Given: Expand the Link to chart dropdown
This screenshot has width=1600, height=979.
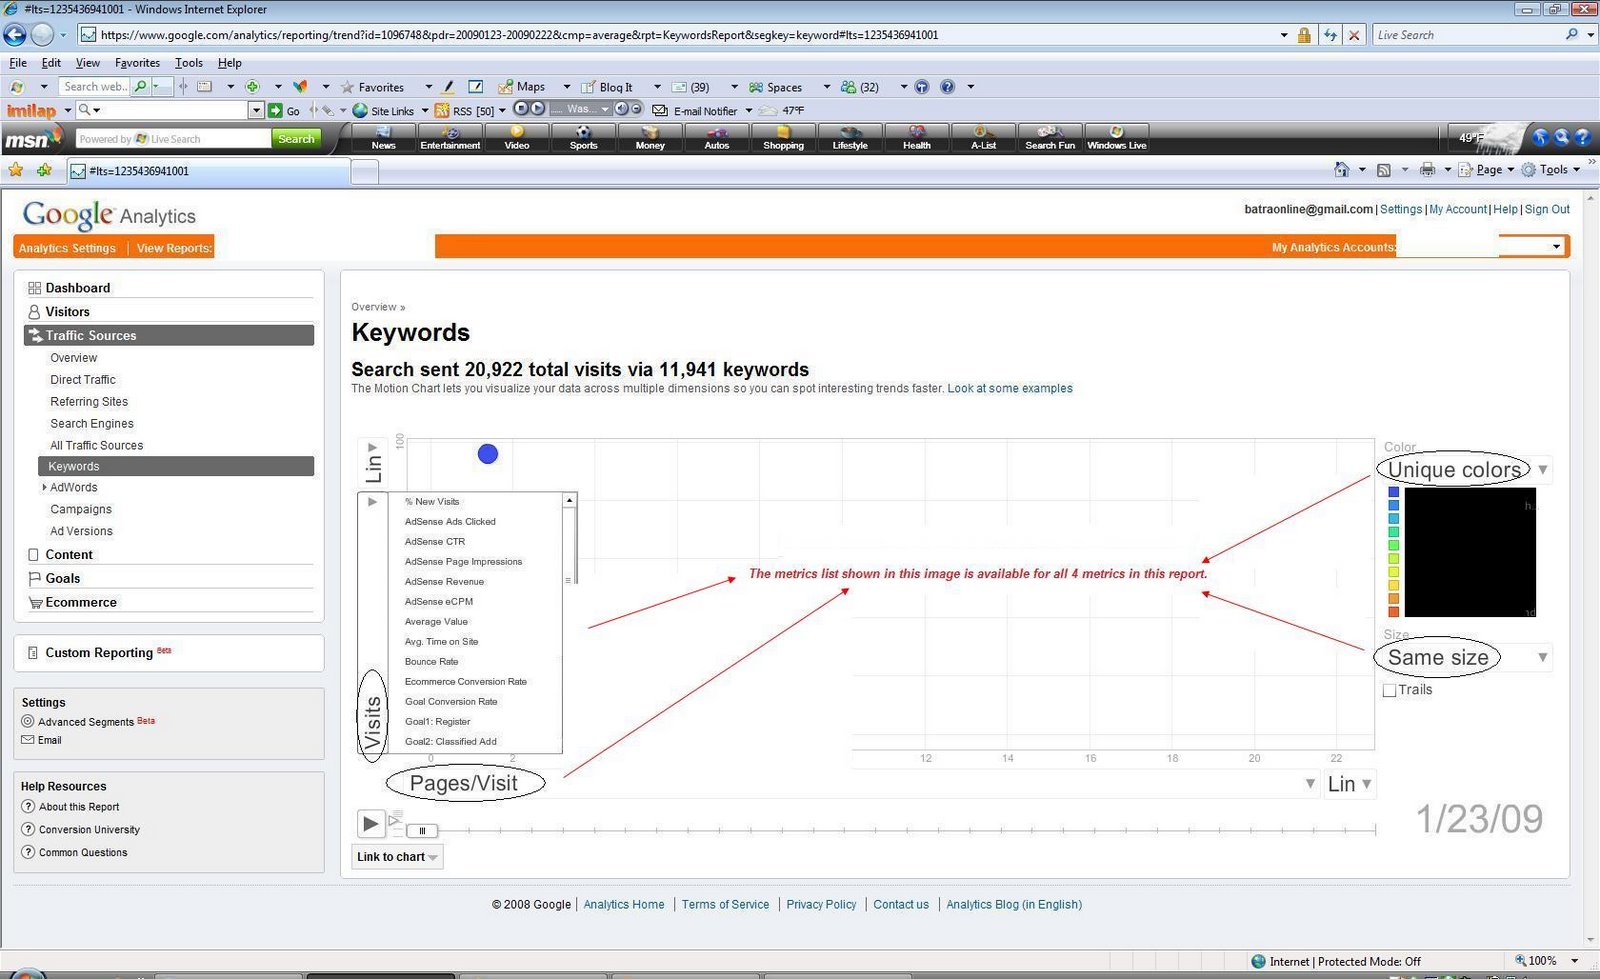Looking at the screenshot, I should pyautogui.click(x=398, y=857).
